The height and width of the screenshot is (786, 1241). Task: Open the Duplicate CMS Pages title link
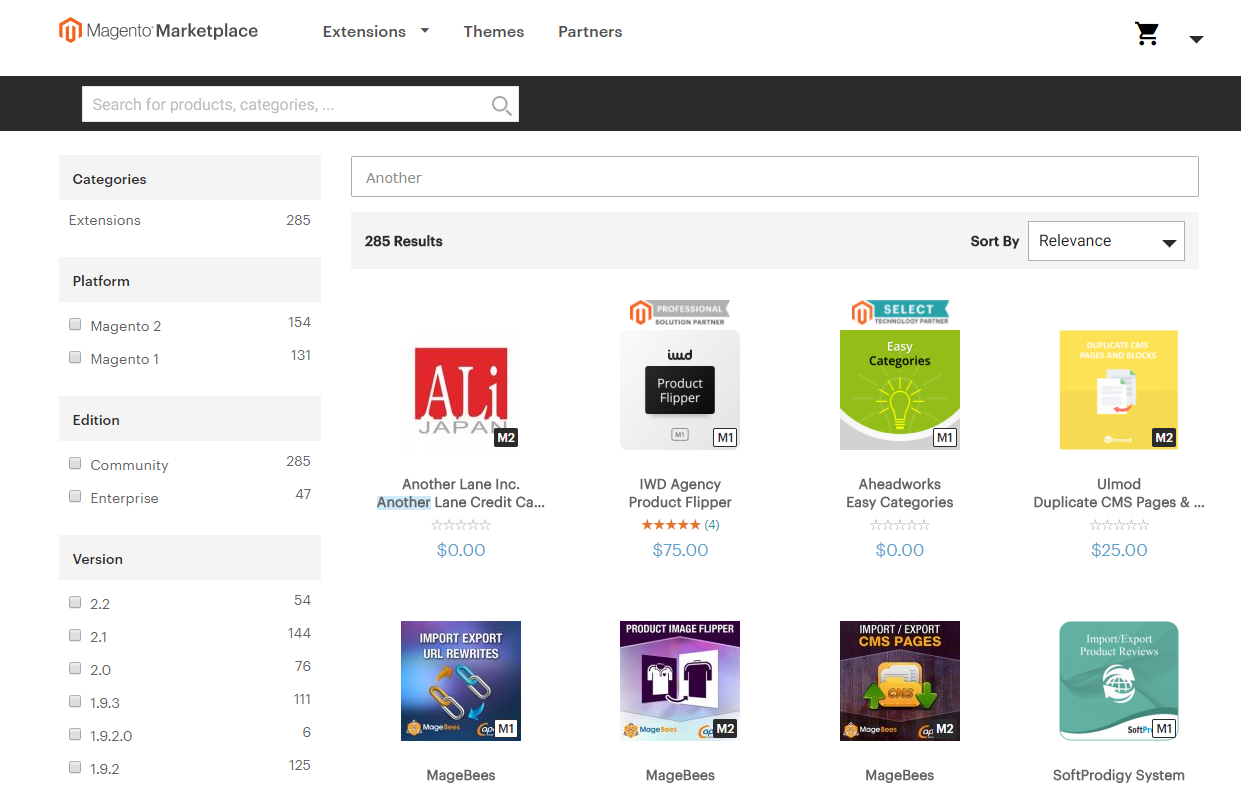pyautogui.click(x=1119, y=502)
